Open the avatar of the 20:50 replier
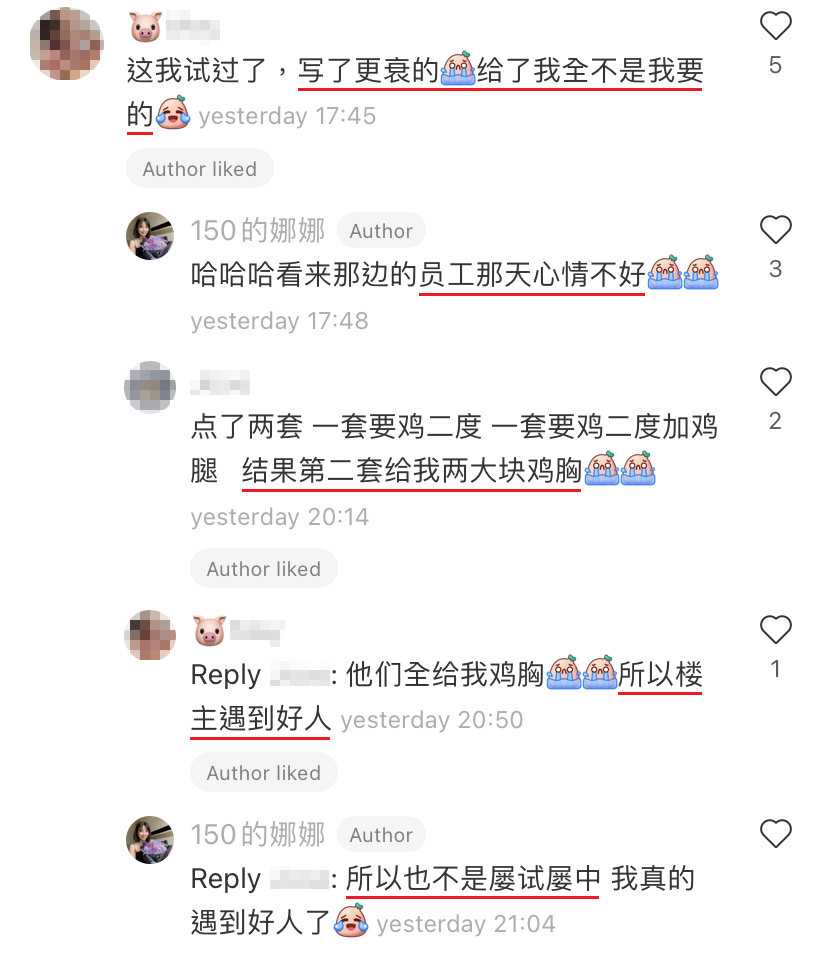Screen dimensions: 828x961 point(150,635)
